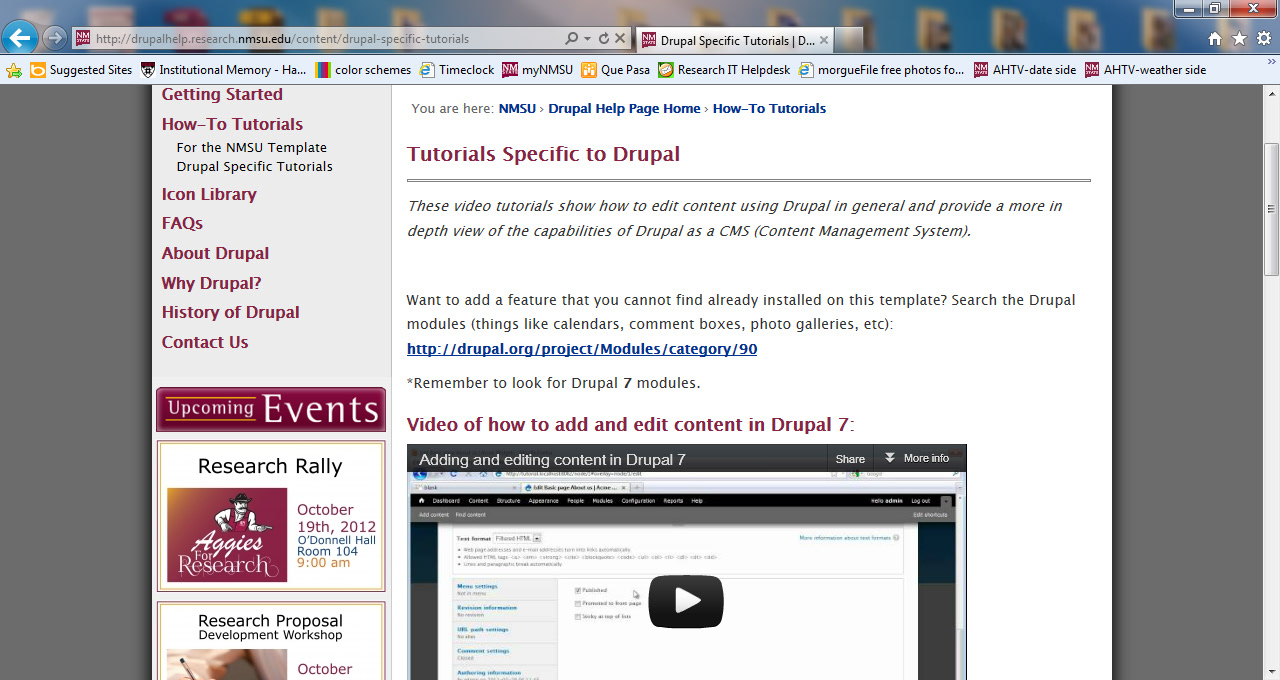
Task: Open AHTV-date side bookmark
Action: [1025, 70]
